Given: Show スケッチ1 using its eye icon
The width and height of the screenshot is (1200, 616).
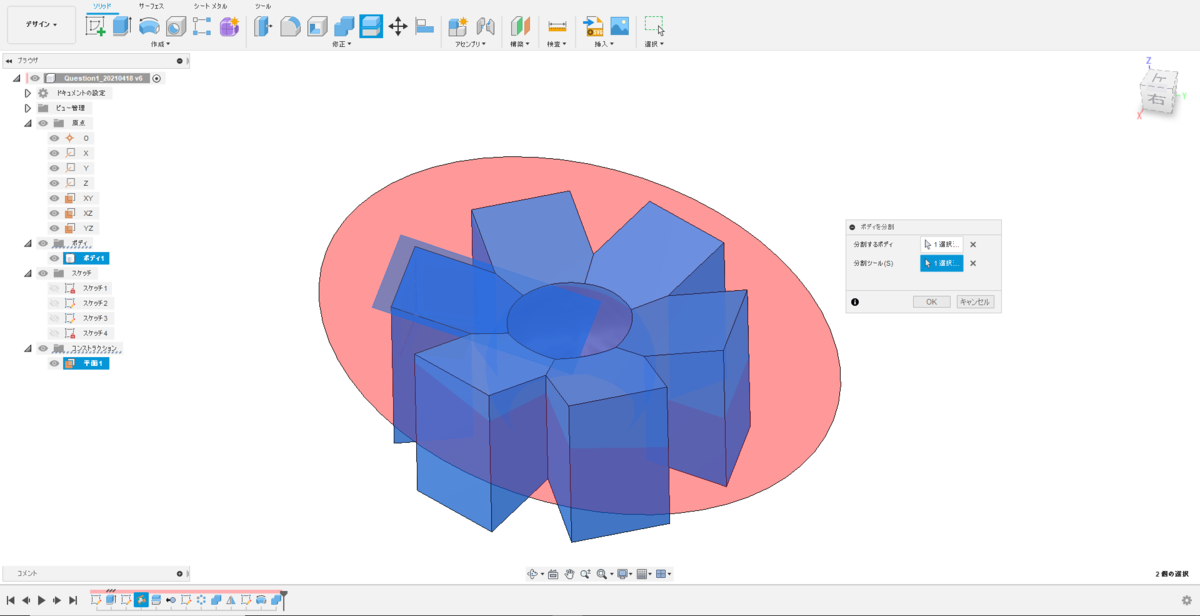Looking at the screenshot, I should [x=55, y=288].
